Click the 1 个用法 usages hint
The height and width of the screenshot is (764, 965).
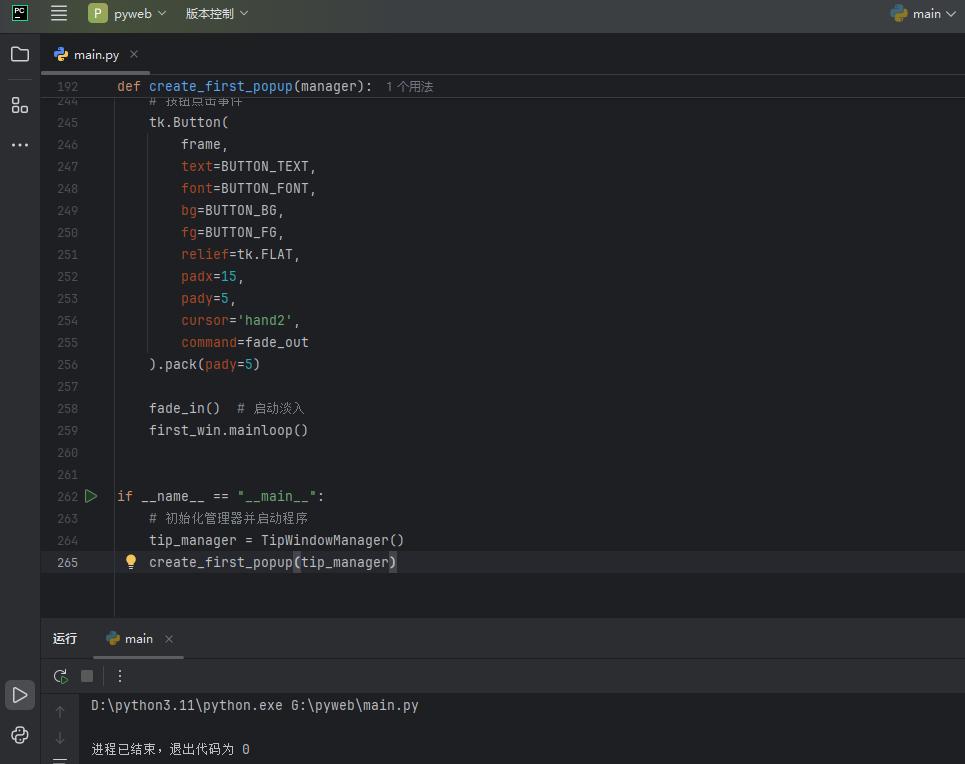pyautogui.click(x=409, y=87)
